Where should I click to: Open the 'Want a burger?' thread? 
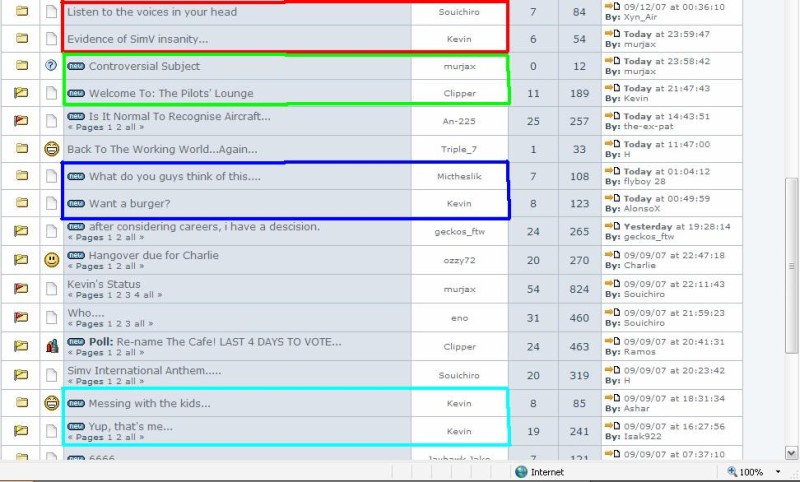tap(130, 204)
